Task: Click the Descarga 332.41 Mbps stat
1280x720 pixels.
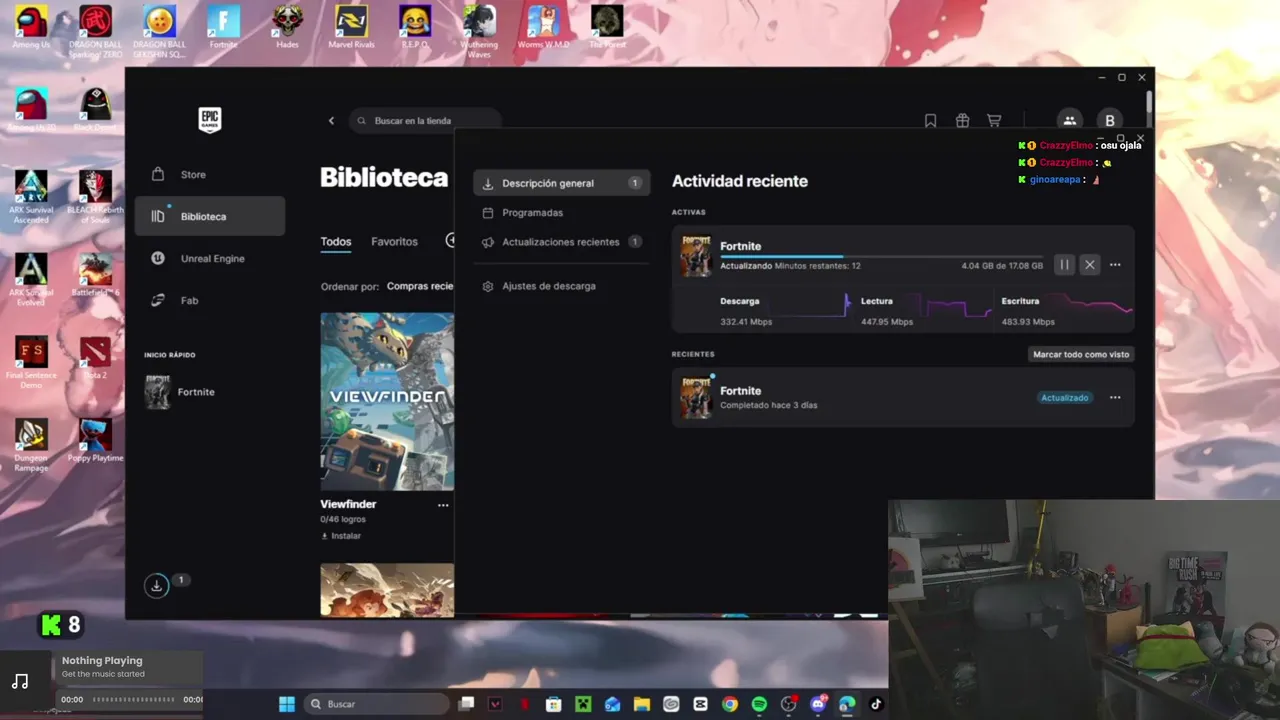Action: [745, 311]
